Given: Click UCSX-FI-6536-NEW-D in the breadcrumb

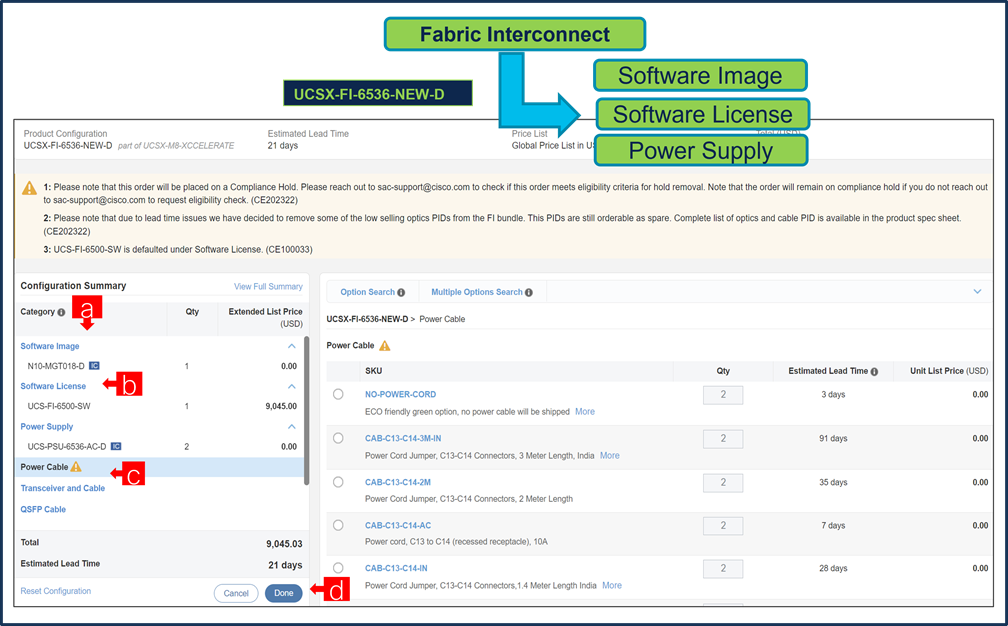Looking at the screenshot, I should point(367,319).
